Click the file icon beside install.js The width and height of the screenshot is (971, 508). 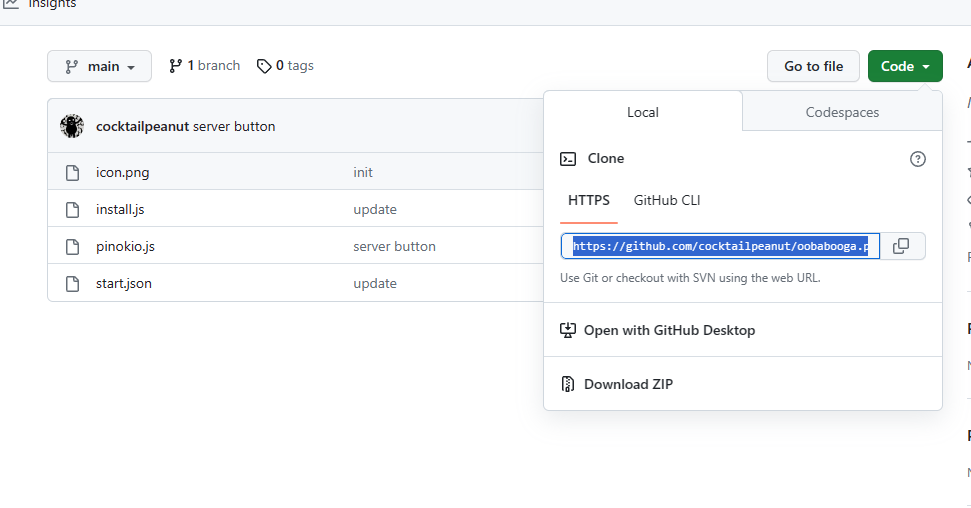(x=72, y=210)
